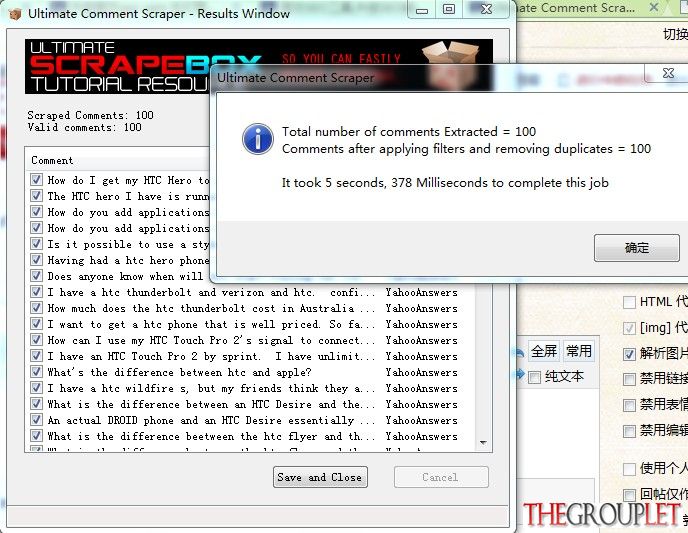Viewport: 688px width, 533px height.
Task: Click 'What is the difference beetween the htc flyer' row
Action: (252, 436)
